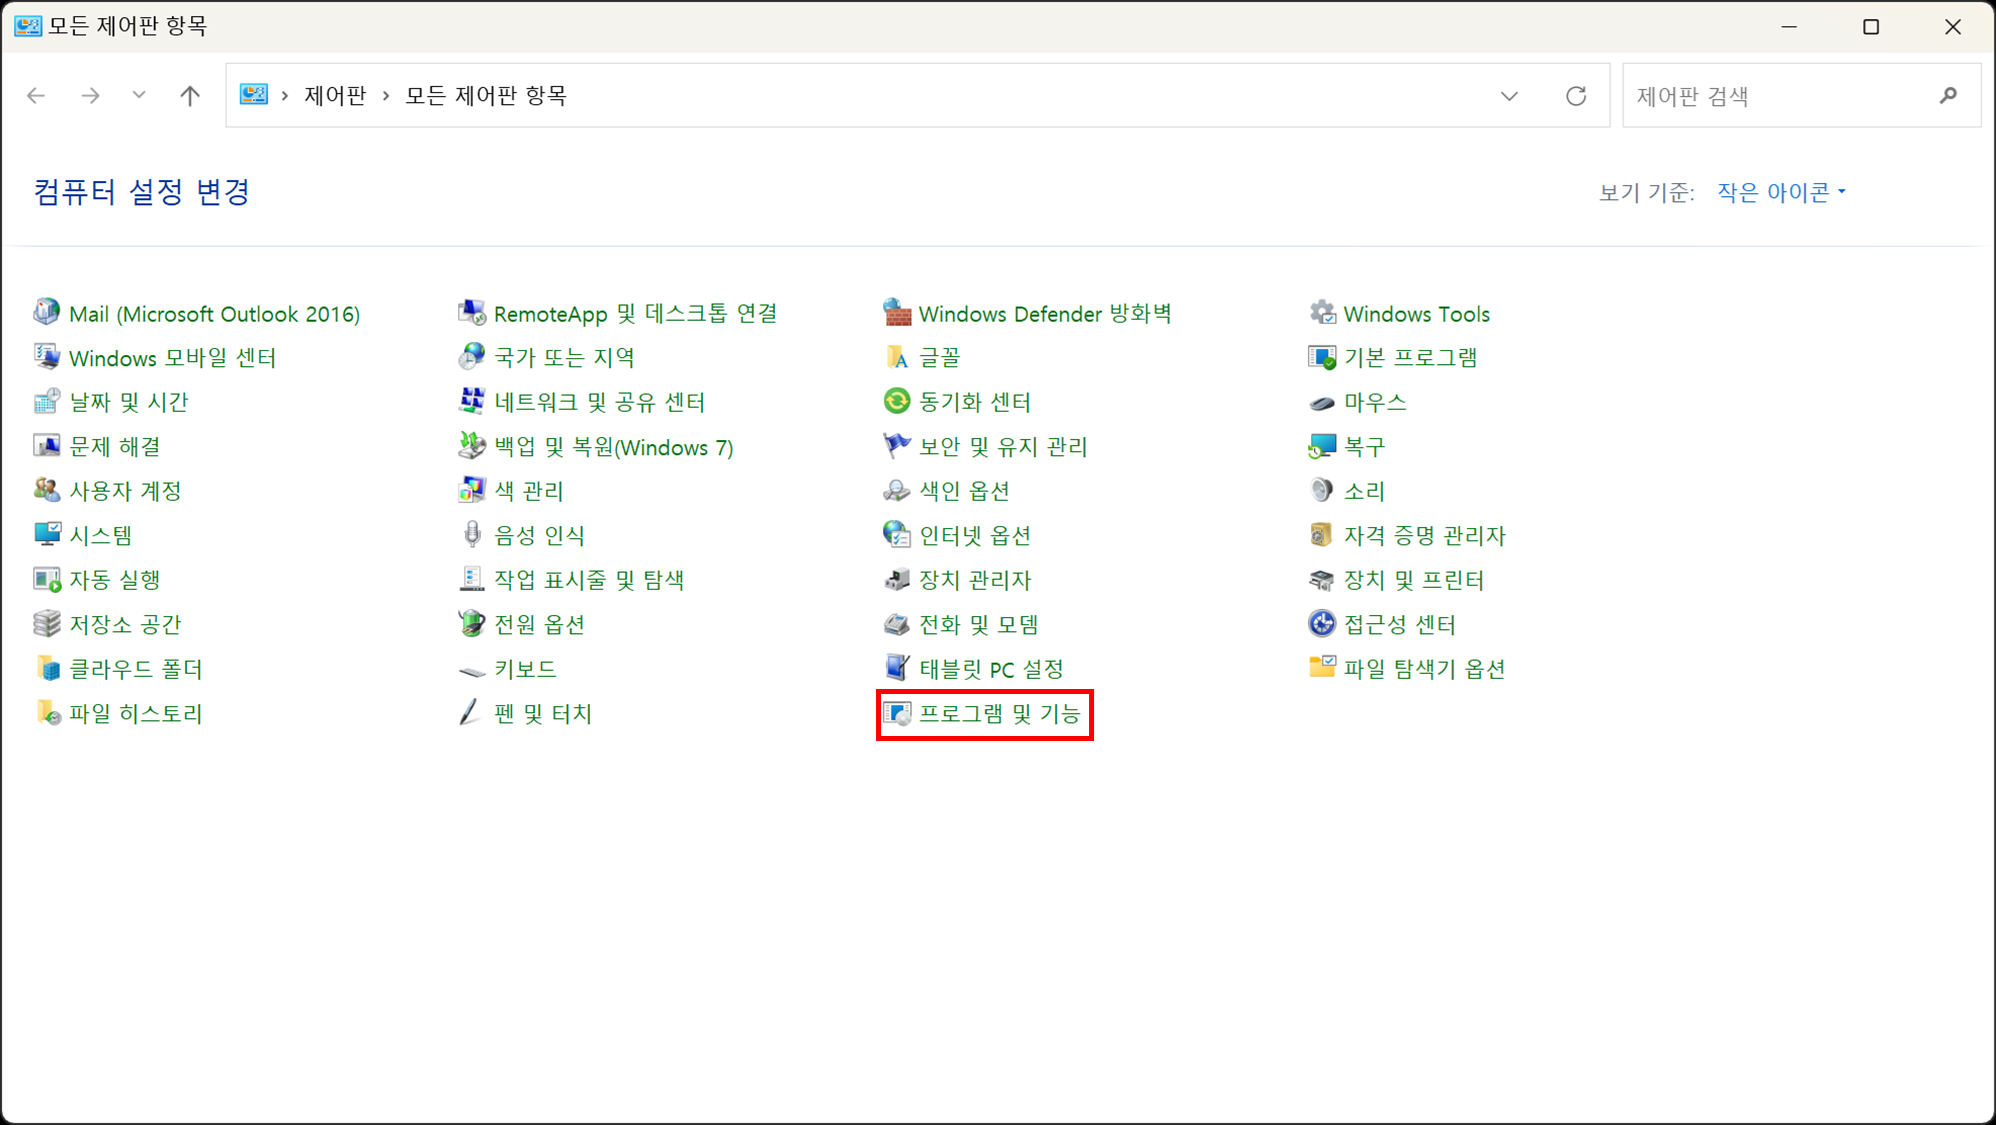Click the 시스템 monitor icon
Viewport: 1996px width, 1125px height.
coord(46,535)
